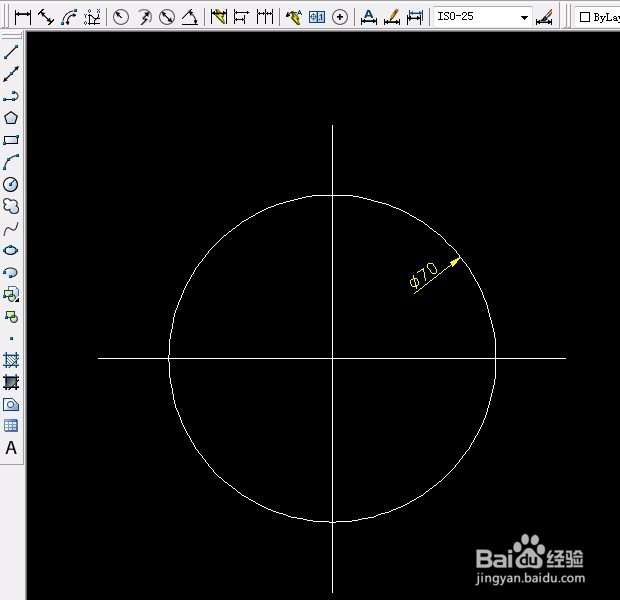Select the Line draw tool
Viewport: 620px width, 600px height.
[x=11, y=52]
